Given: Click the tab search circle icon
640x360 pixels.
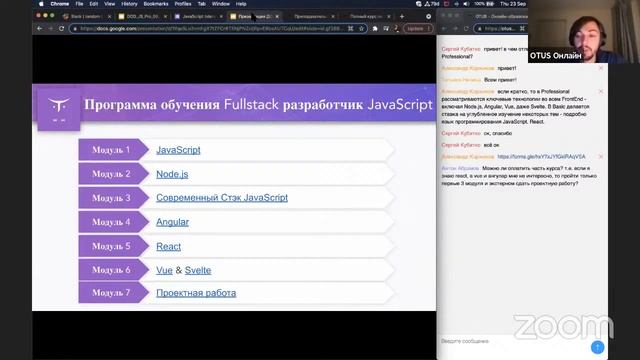Looking at the screenshot, I should (x=428, y=16).
